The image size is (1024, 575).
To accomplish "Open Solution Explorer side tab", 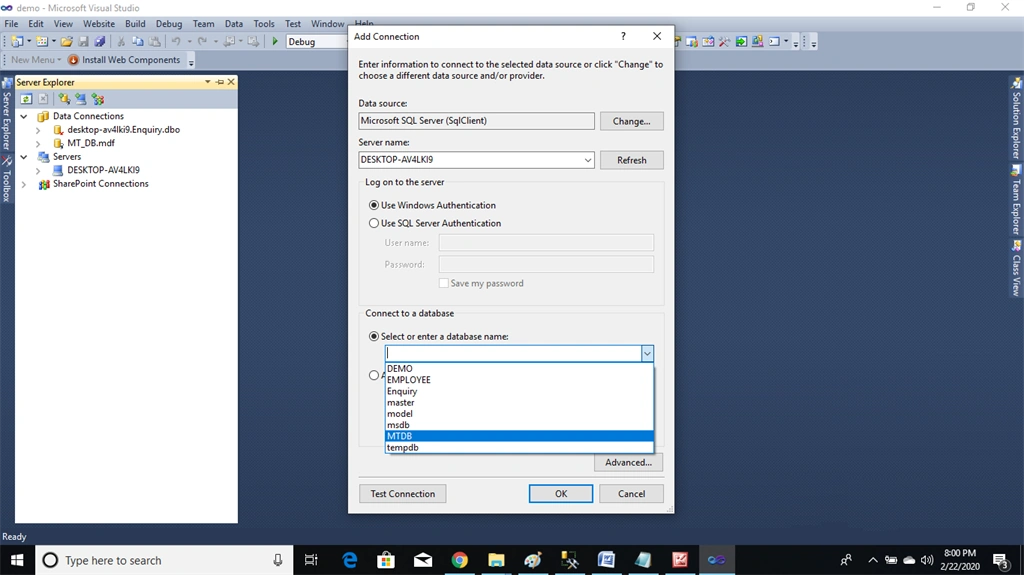I will click(1016, 118).
